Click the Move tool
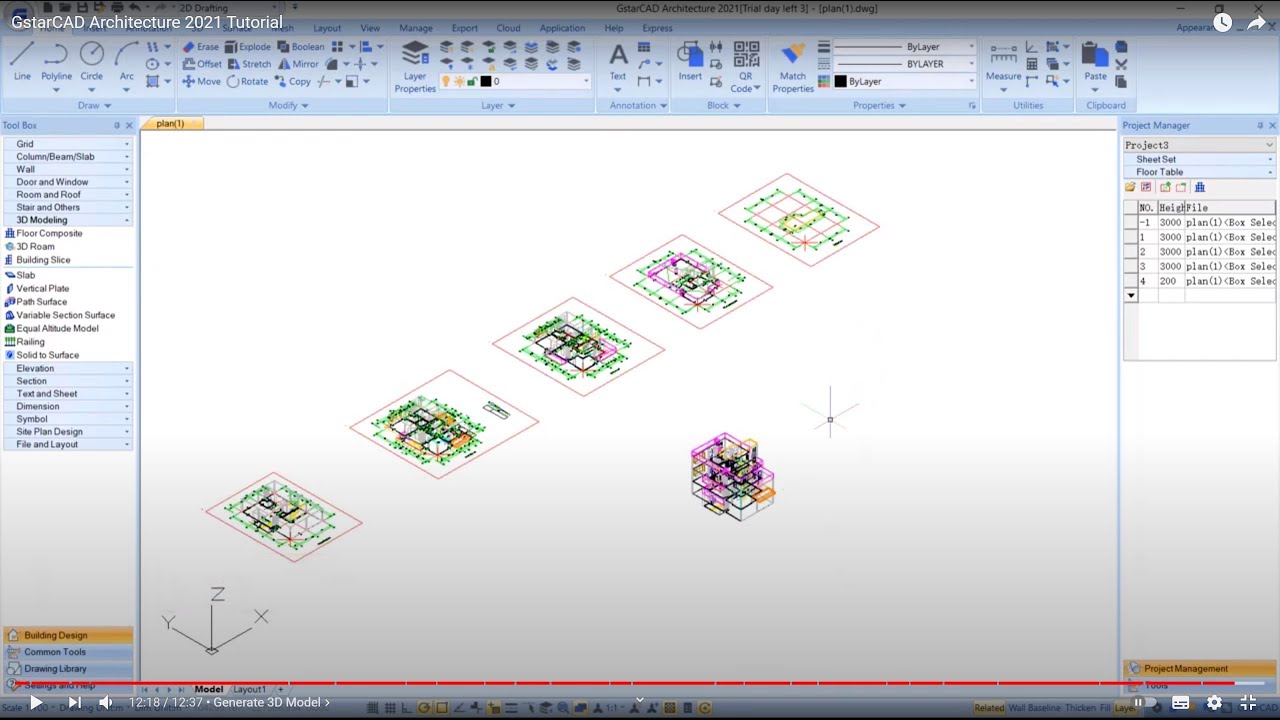 tap(201, 81)
